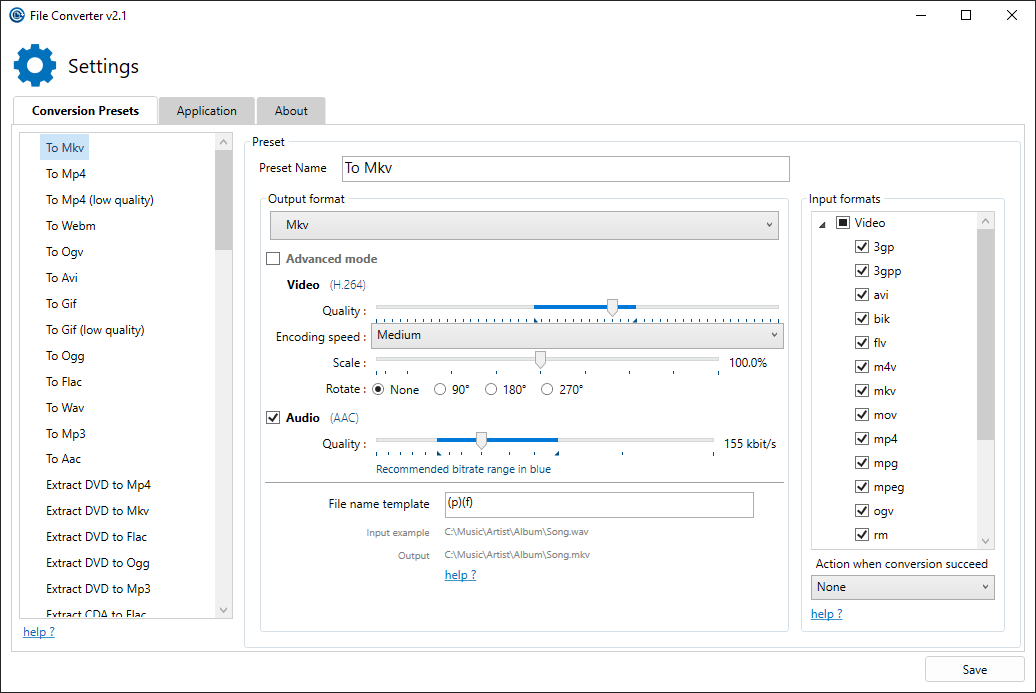The image size is (1036, 693).
Task: Open the Encoding speed dropdown
Action: click(577, 335)
